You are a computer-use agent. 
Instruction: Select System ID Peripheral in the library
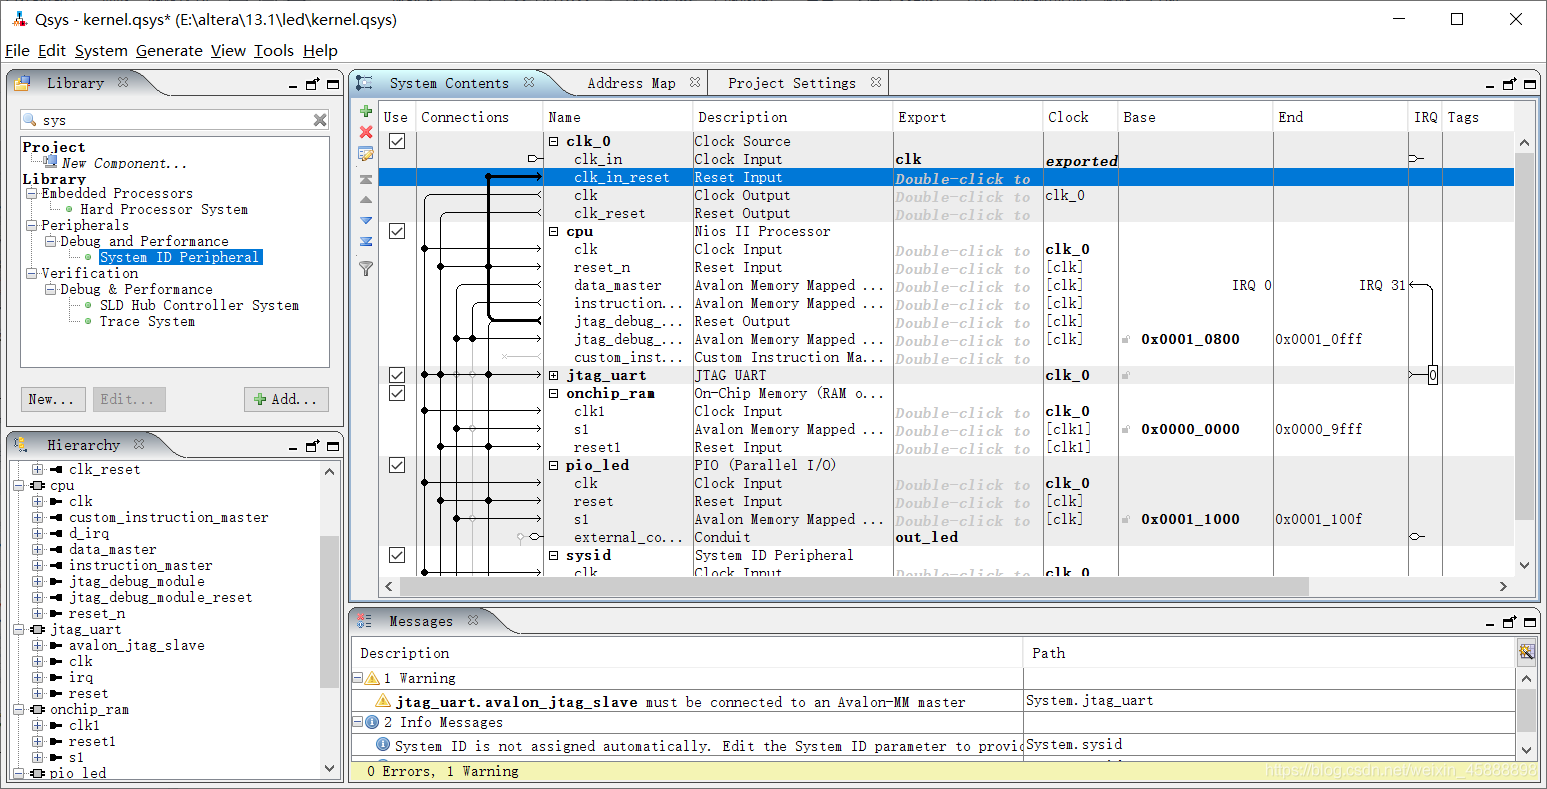180,257
